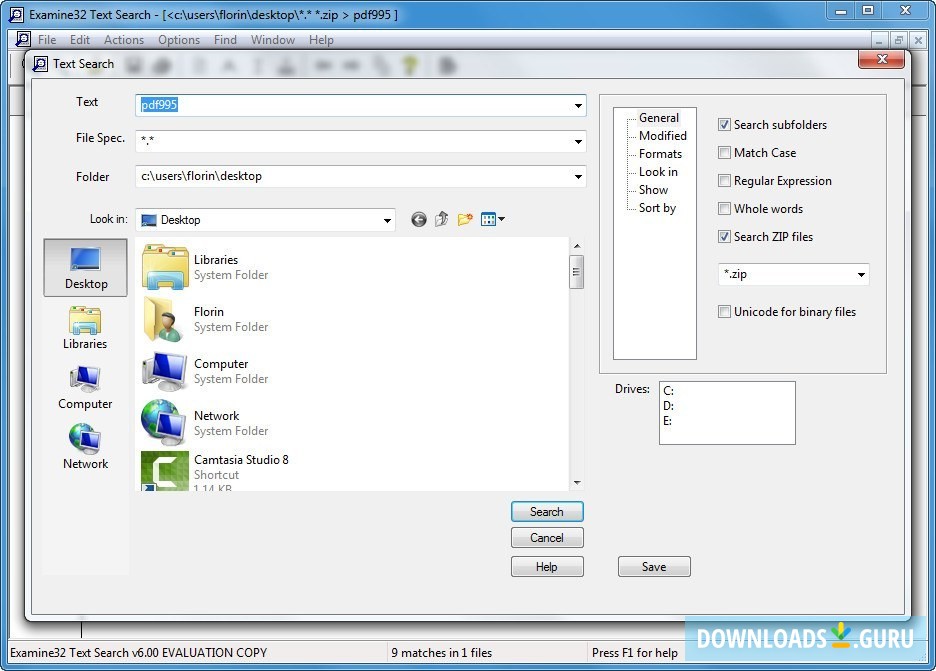Click the Up One Level folder icon
The width and height of the screenshot is (936, 671).
[x=441, y=219]
